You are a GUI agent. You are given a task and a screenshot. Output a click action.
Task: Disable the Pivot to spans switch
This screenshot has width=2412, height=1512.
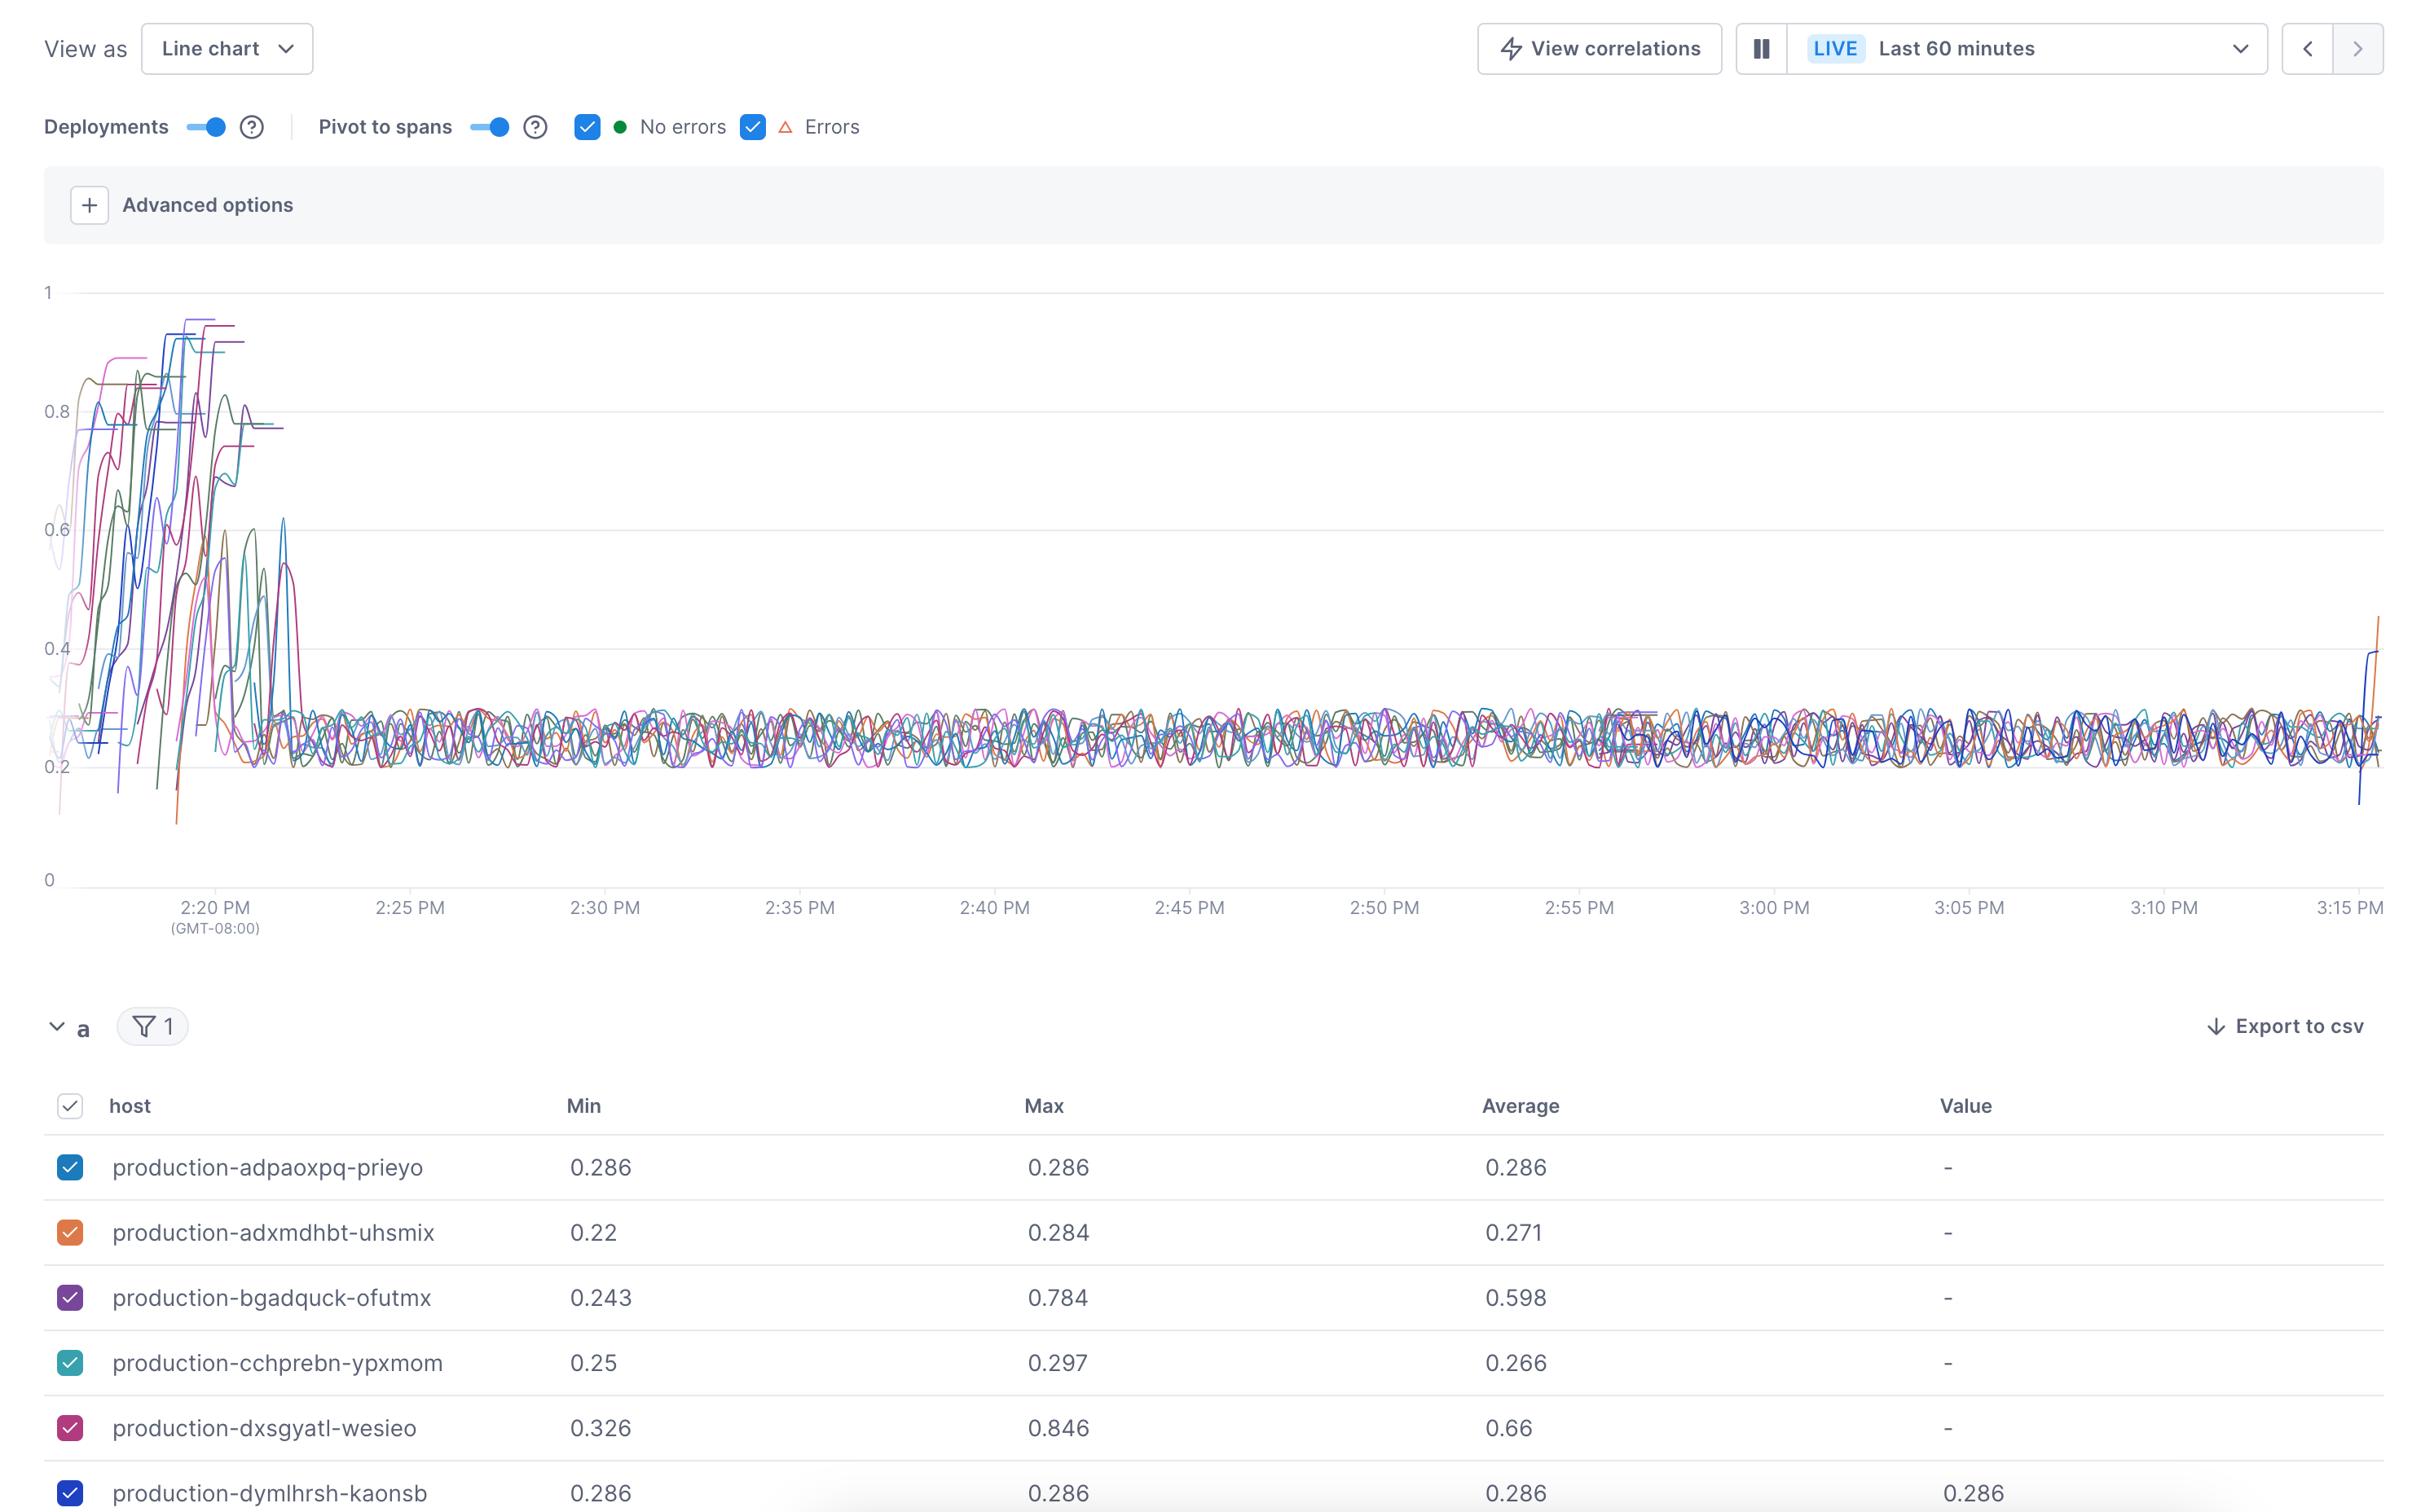coord(490,127)
